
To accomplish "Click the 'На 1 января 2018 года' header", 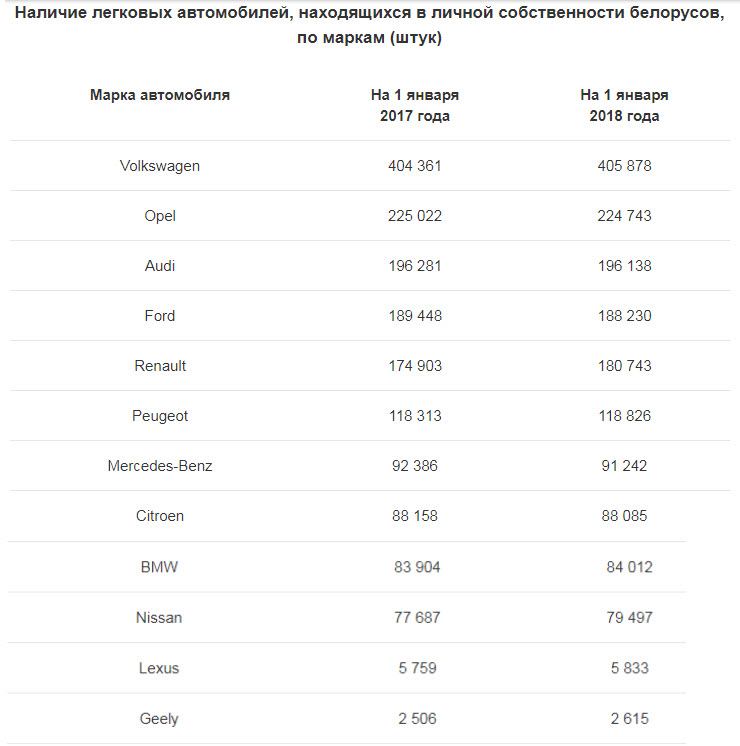I will [x=624, y=105].
